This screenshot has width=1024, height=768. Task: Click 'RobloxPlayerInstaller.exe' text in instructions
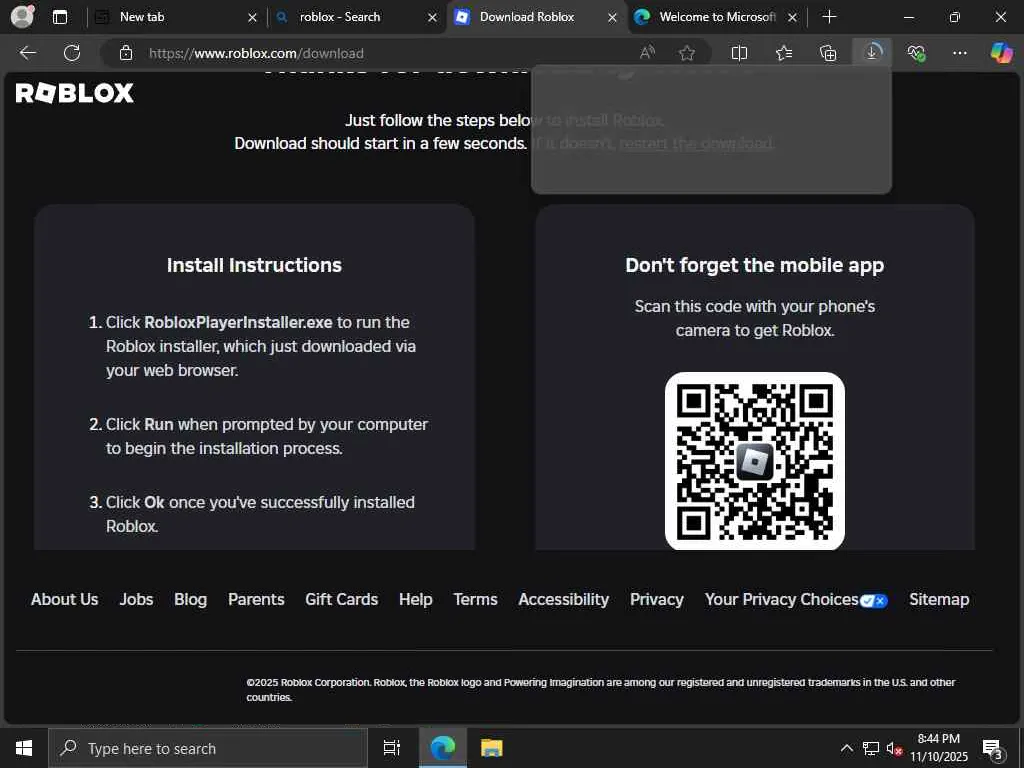coord(238,323)
